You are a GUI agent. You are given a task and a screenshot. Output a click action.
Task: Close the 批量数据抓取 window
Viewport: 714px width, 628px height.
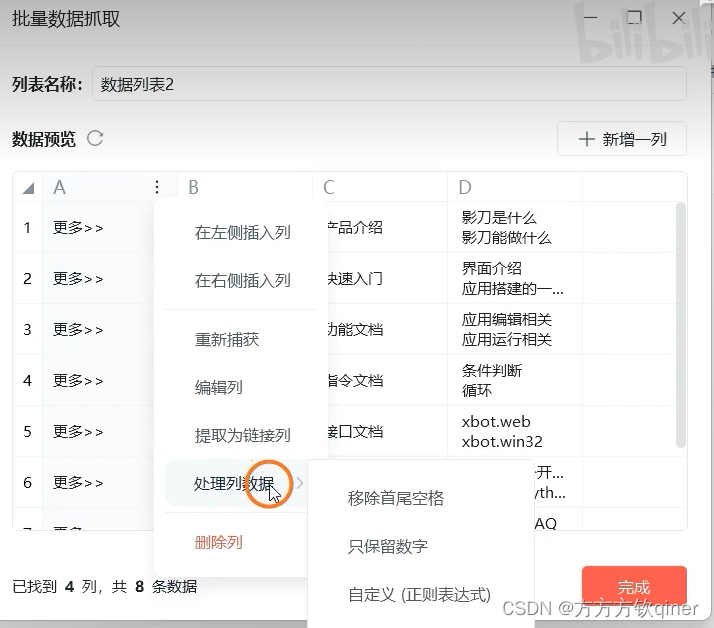pos(678,18)
